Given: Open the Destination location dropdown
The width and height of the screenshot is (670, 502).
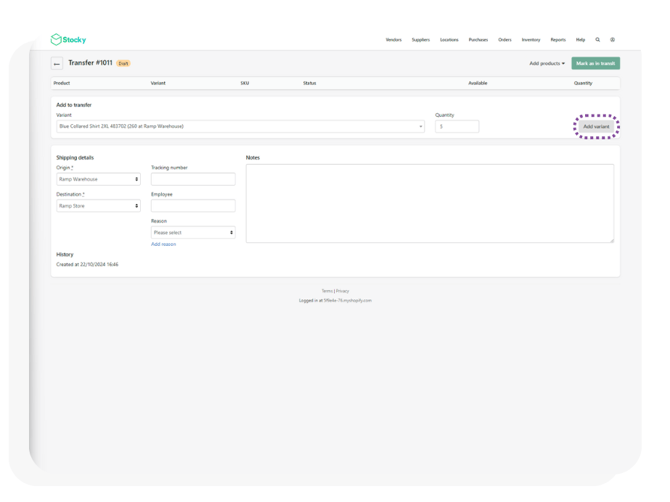Looking at the screenshot, I should click(98, 206).
